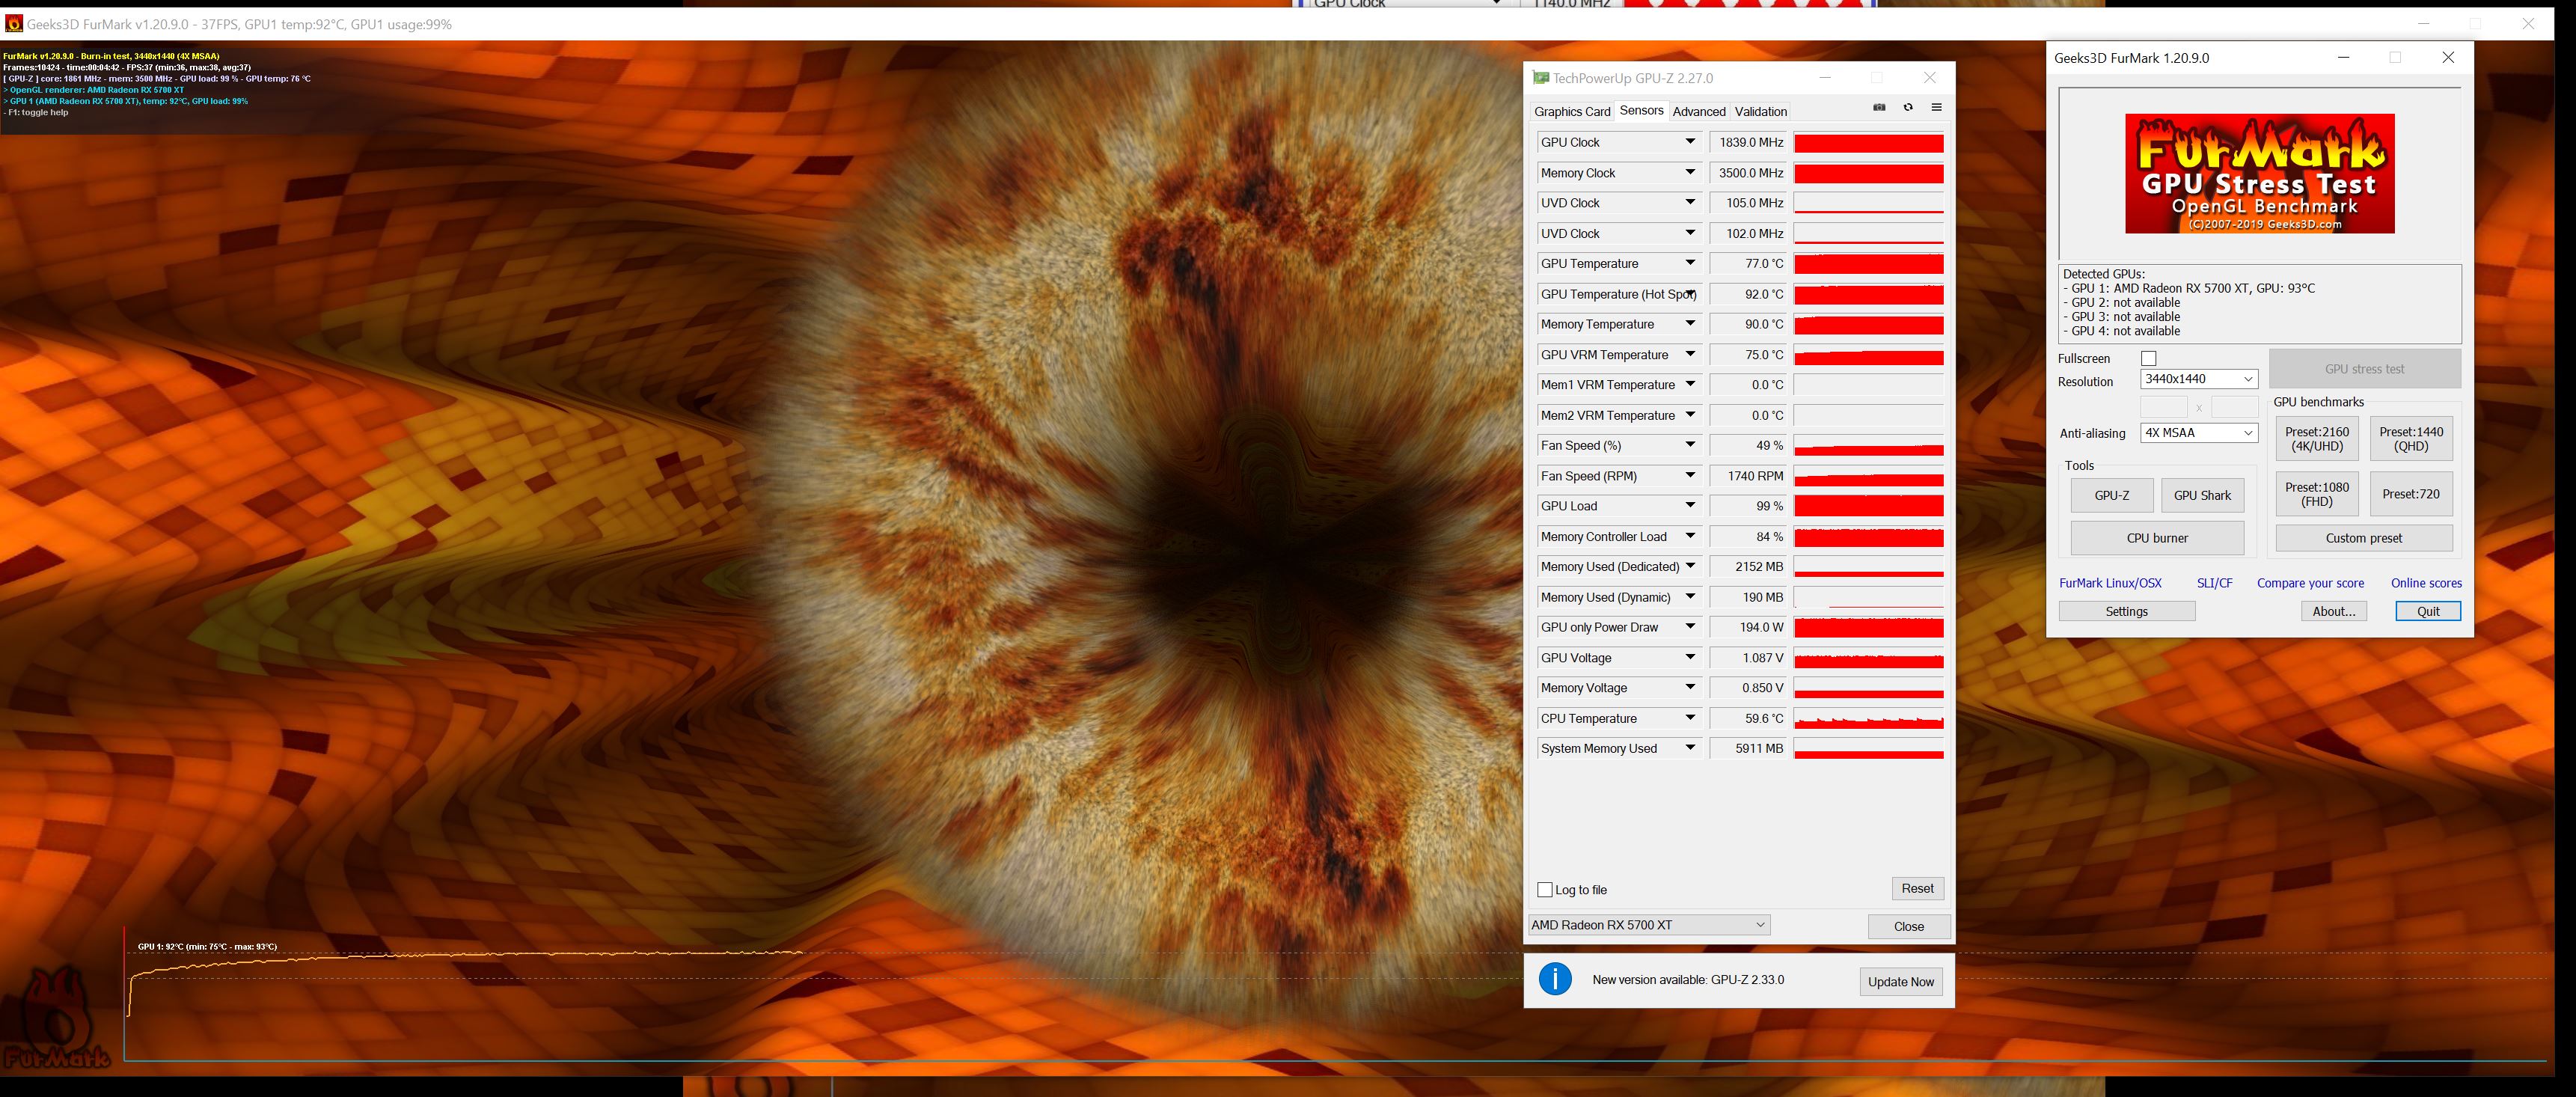
Task: Expand the Fan Speed (RPM) dropdown arrow
Action: [1690, 475]
